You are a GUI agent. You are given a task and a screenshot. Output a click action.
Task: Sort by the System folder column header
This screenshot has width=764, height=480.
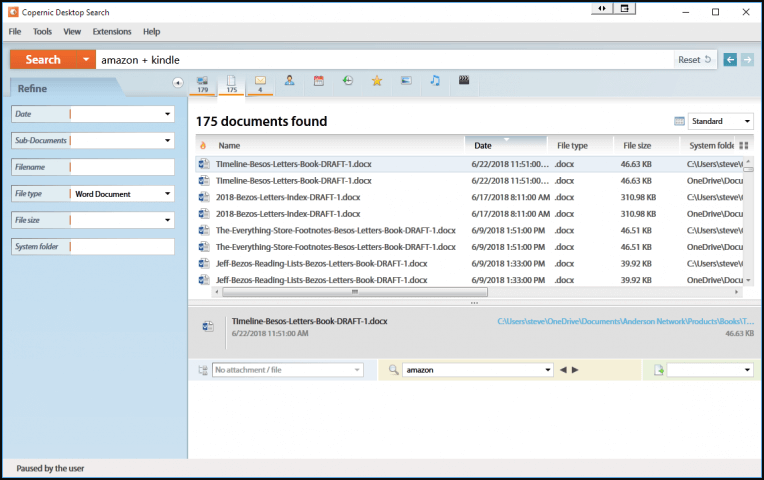click(x=710, y=145)
